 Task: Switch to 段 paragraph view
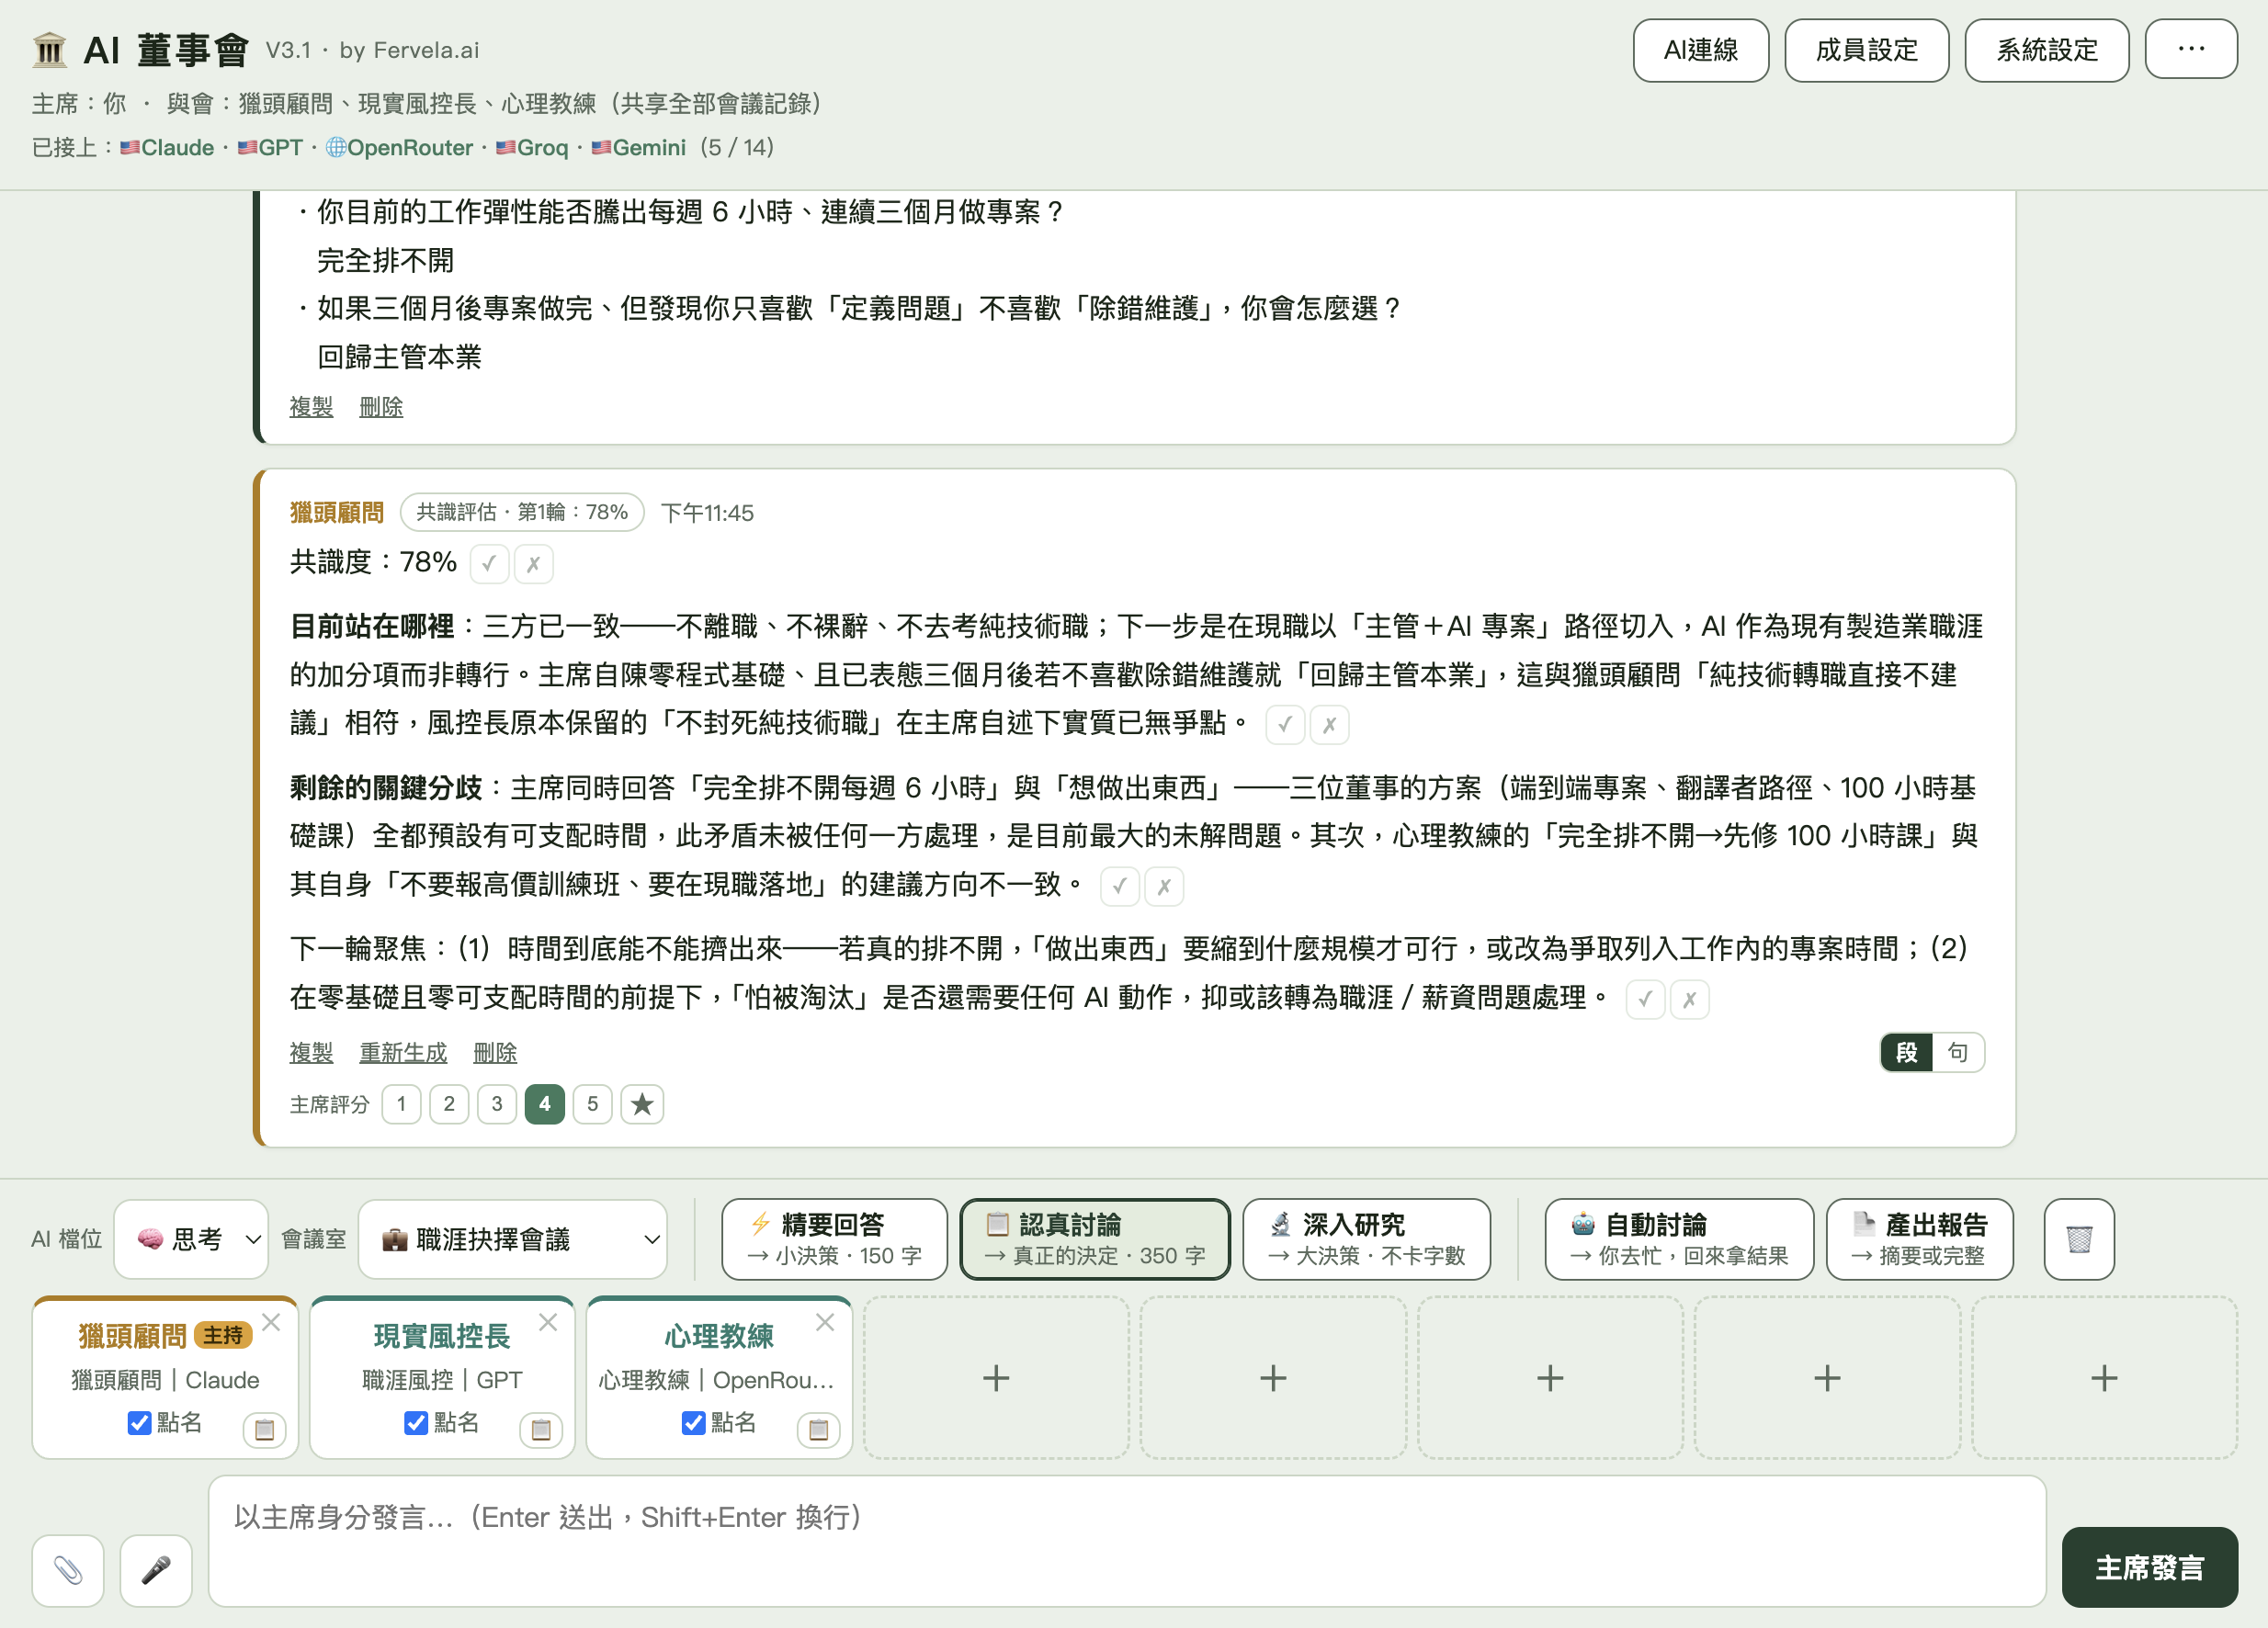1906,1052
